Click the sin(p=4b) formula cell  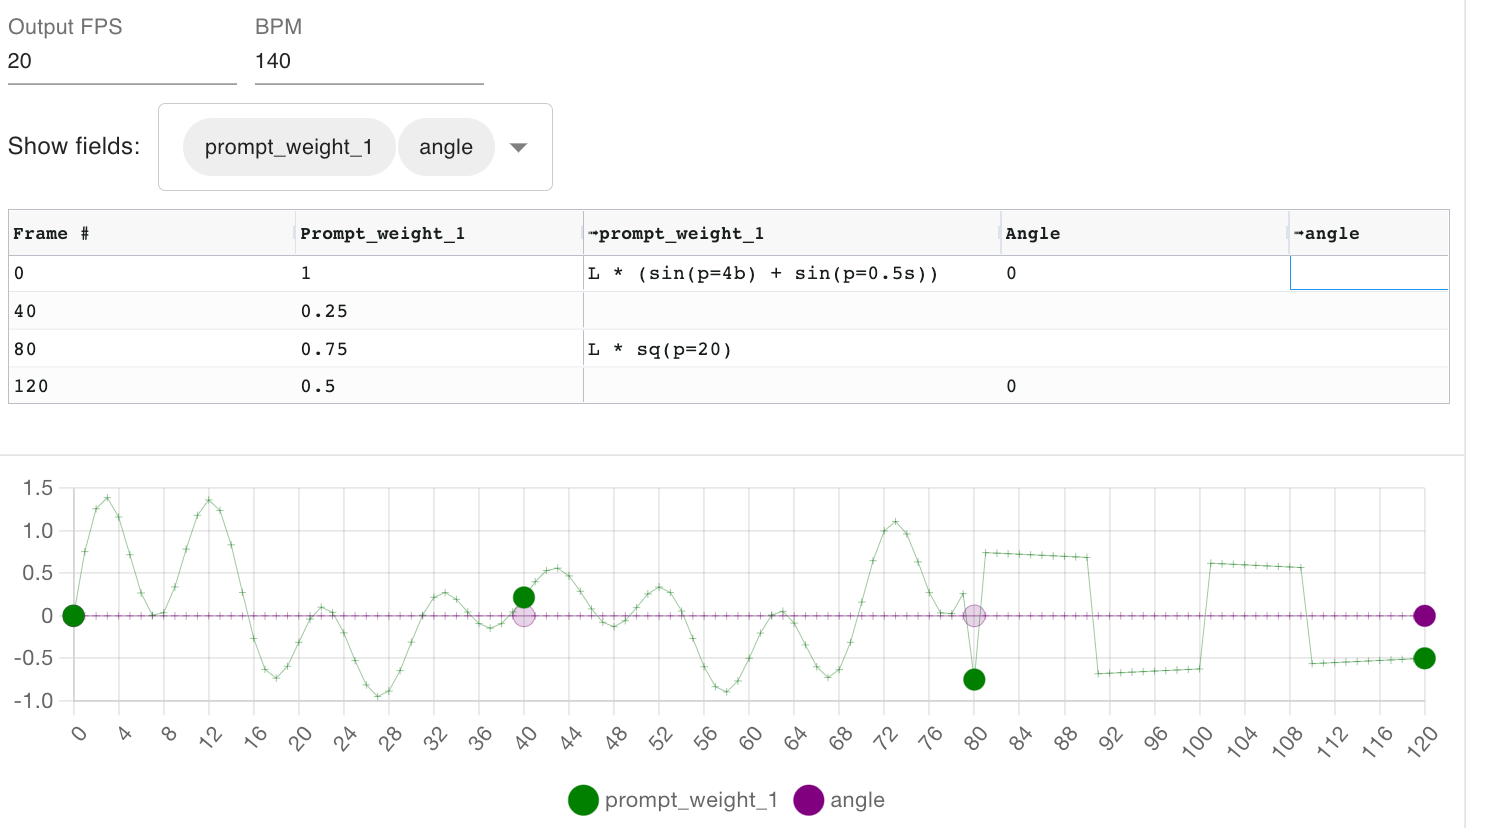[792, 273]
